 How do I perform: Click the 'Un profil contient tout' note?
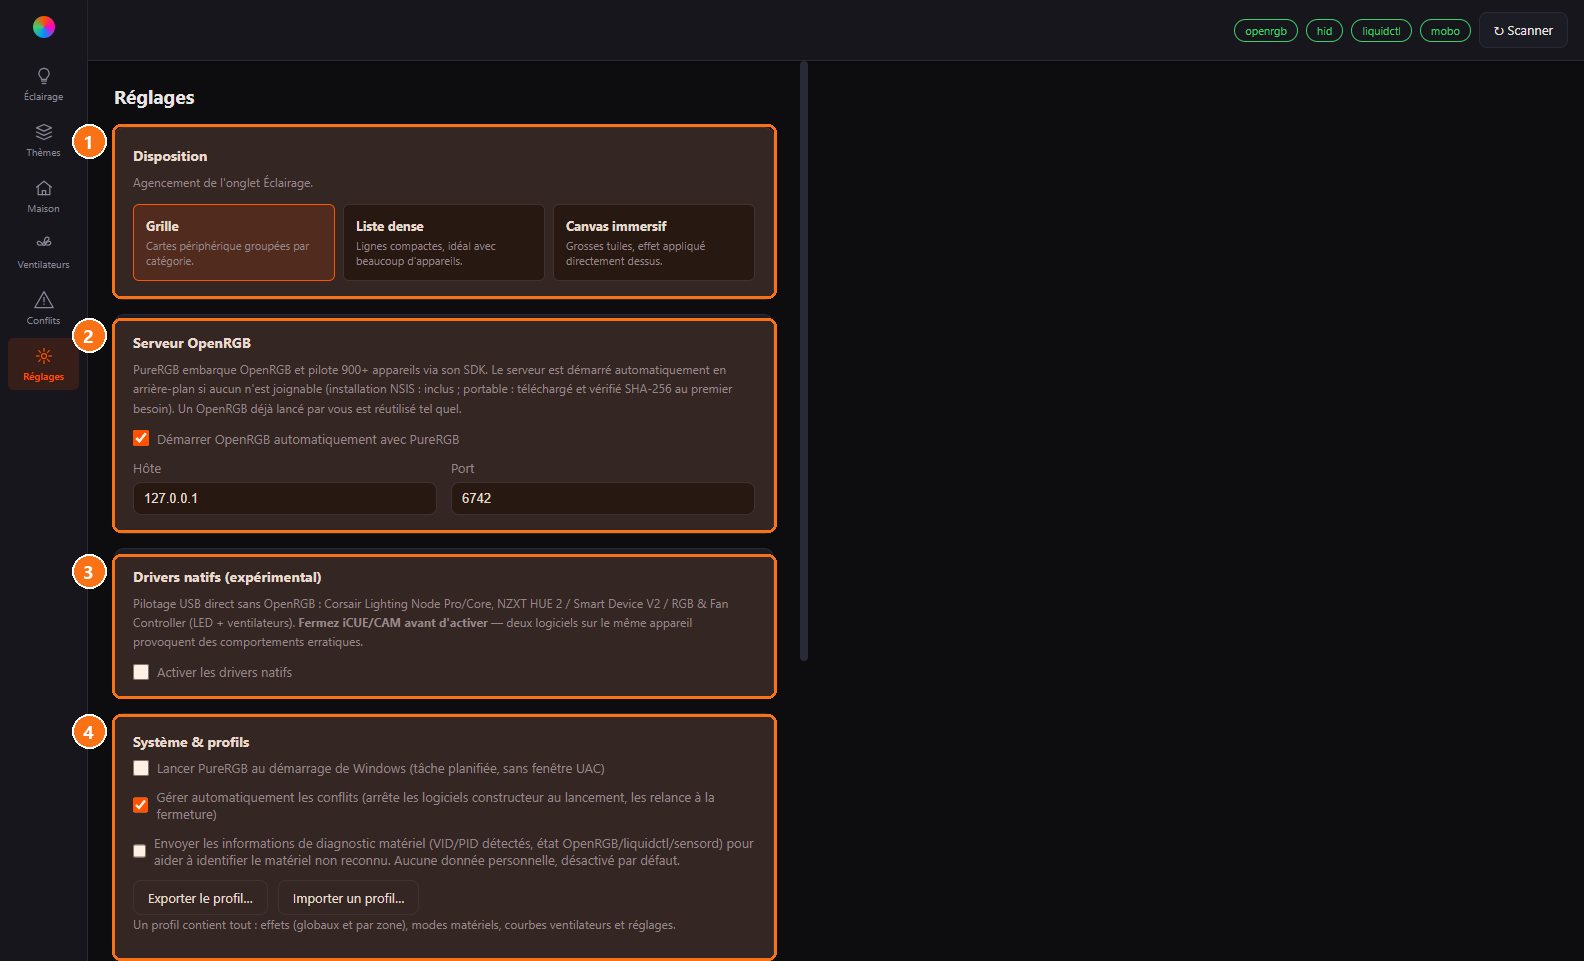[404, 925]
